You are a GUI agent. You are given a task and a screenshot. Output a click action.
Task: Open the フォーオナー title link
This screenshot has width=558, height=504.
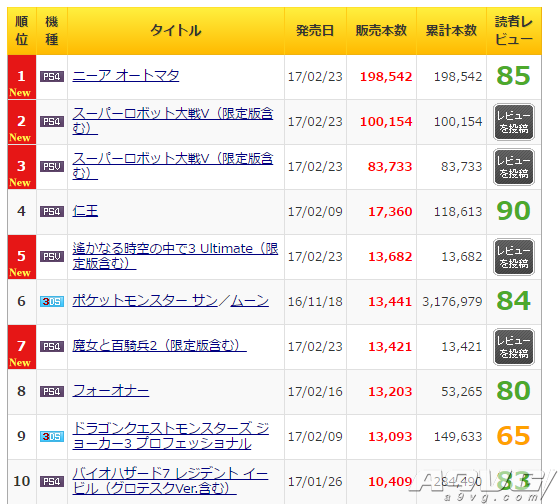pyautogui.click(x=111, y=391)
